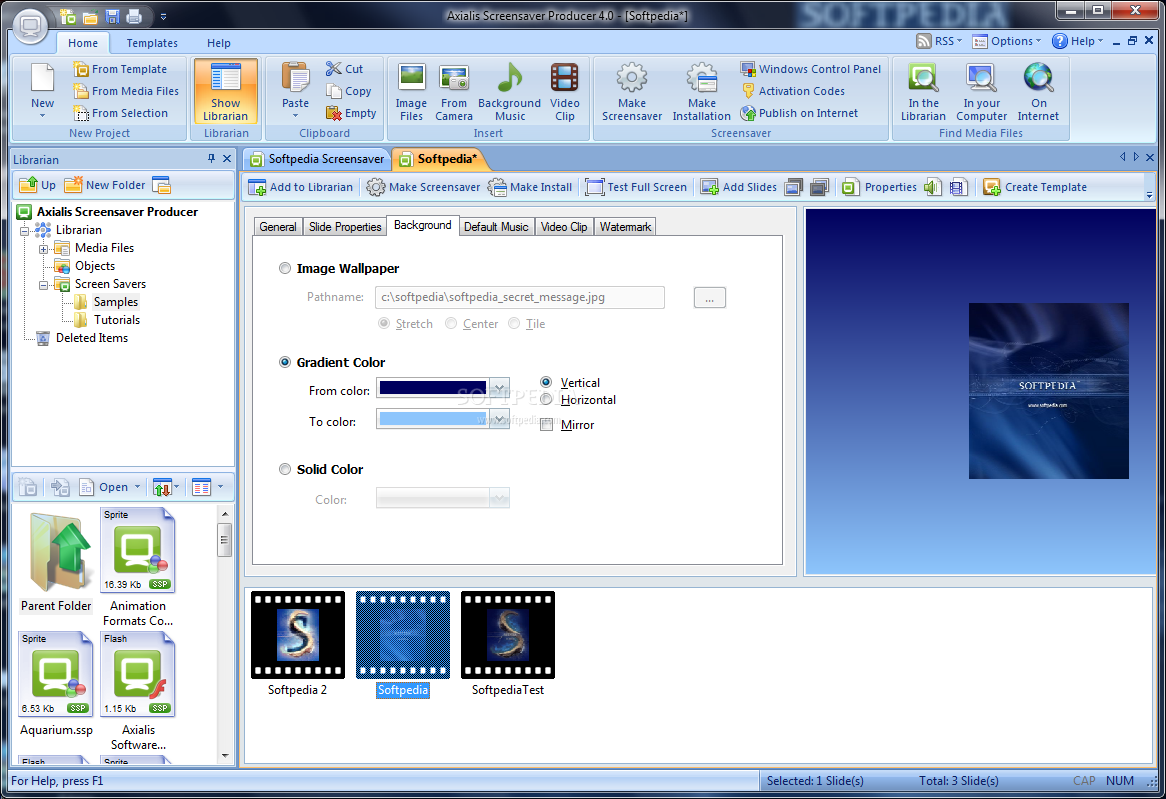
Task: Empty the clipboard
Action: point(351,113)
